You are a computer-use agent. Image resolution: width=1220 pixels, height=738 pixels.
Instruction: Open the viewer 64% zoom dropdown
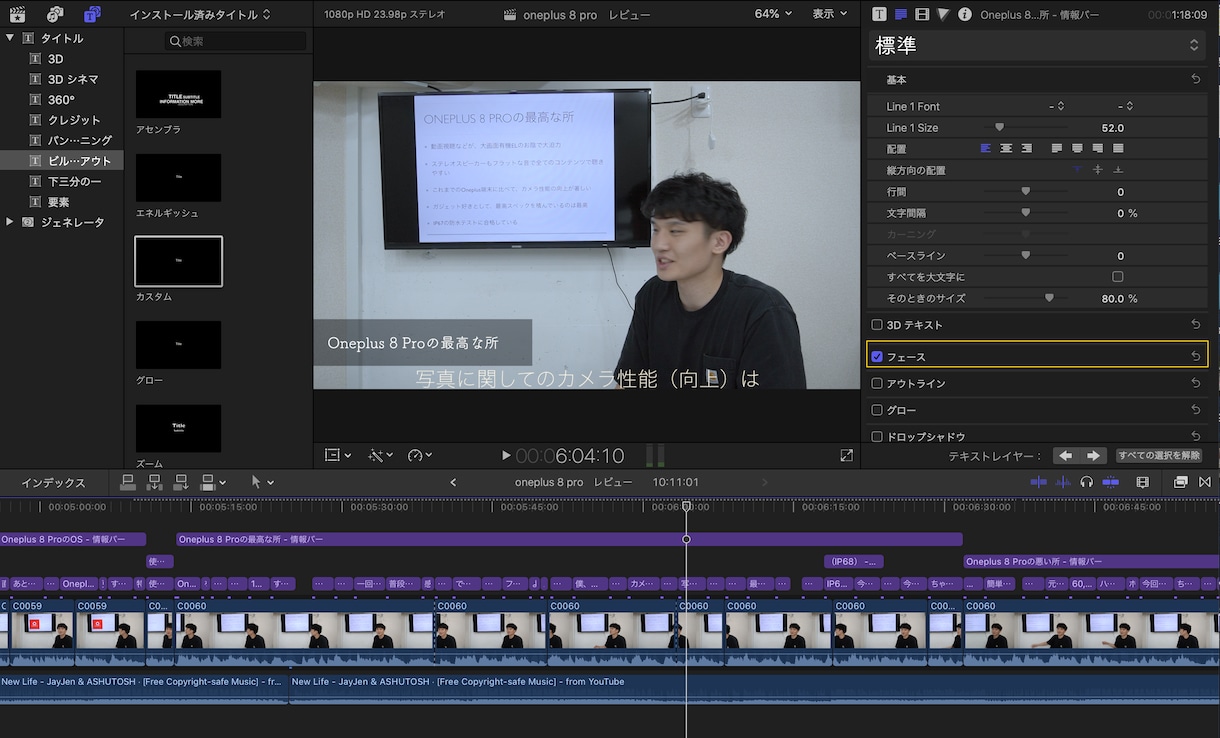773,14
